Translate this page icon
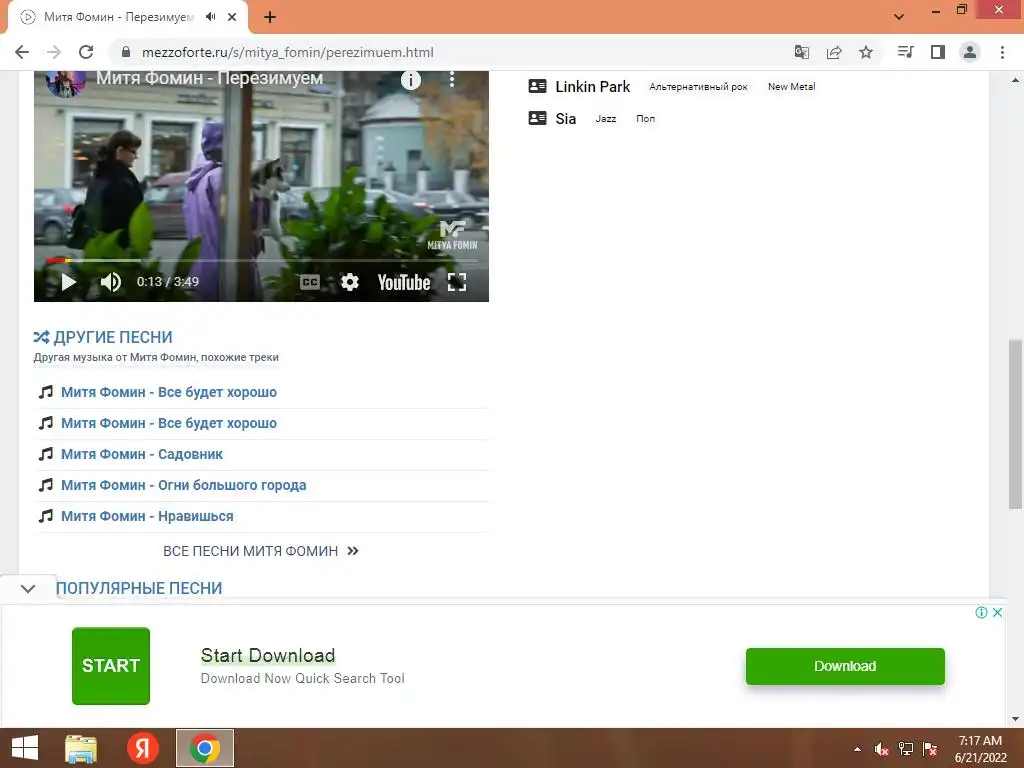Image resolution: width=1024 pixels, height=768 pixels. click(x=802, y=52)
